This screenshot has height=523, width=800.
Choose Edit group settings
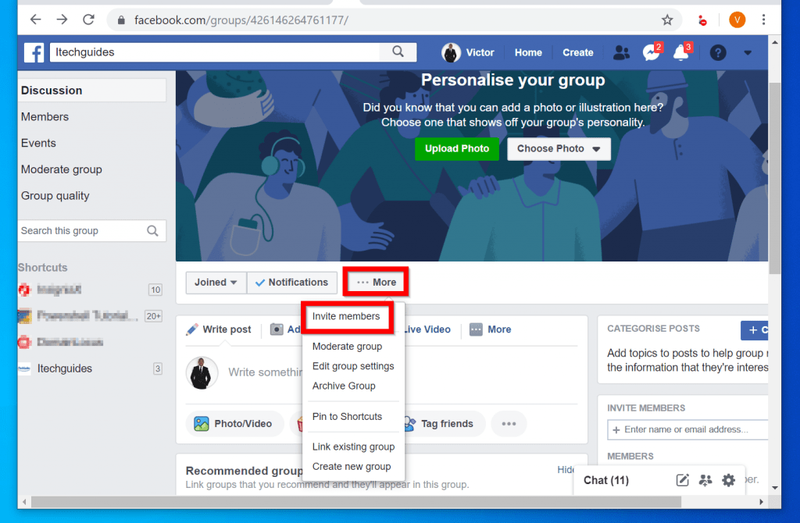[353, 366]
